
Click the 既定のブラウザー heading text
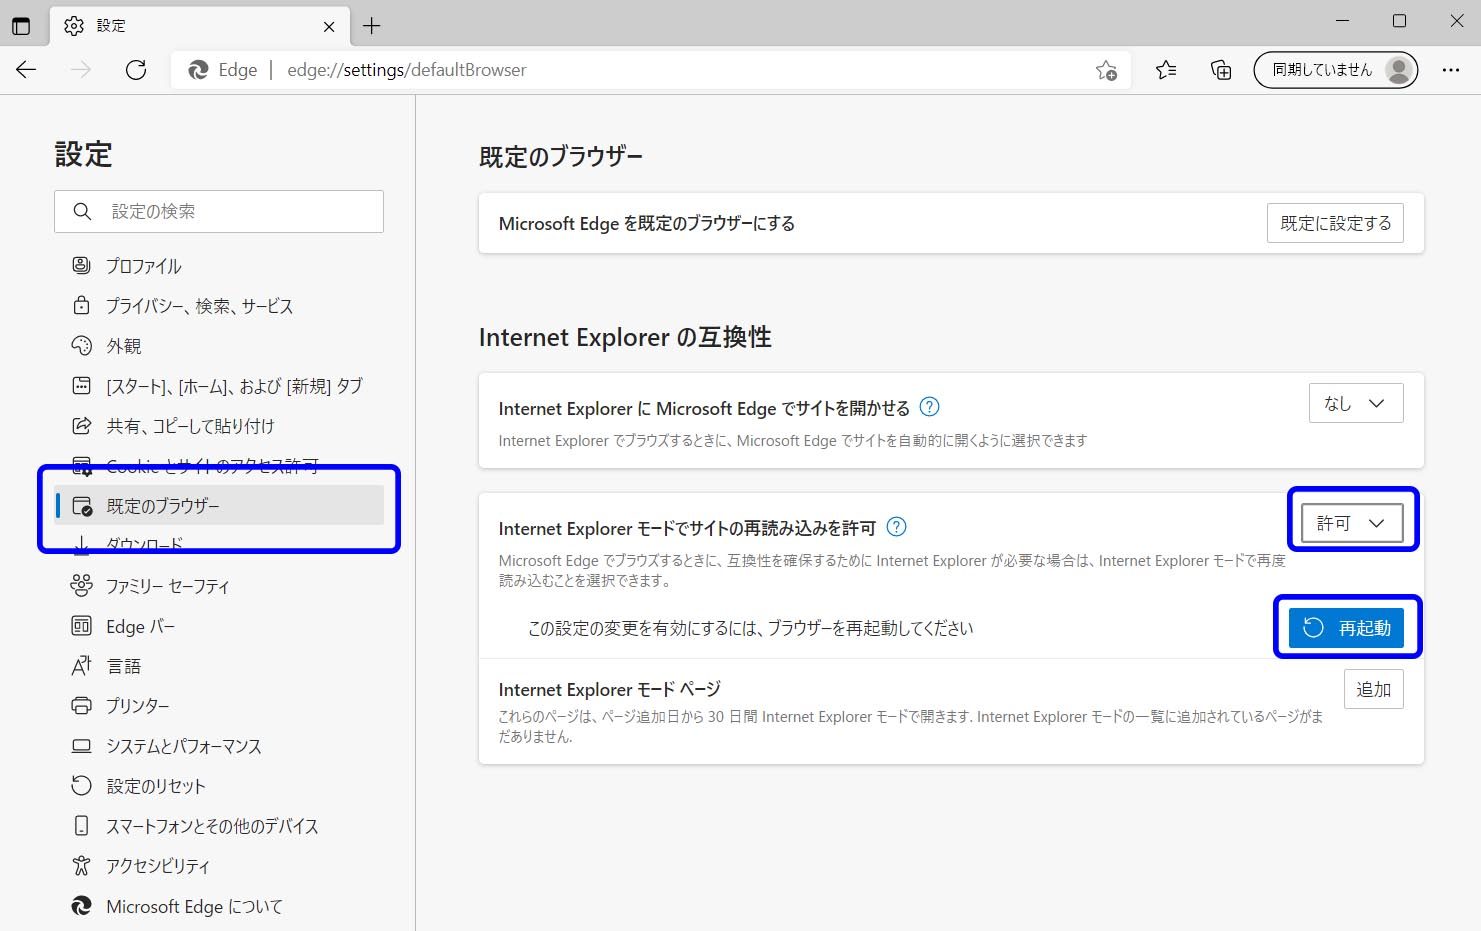(561, 157)
